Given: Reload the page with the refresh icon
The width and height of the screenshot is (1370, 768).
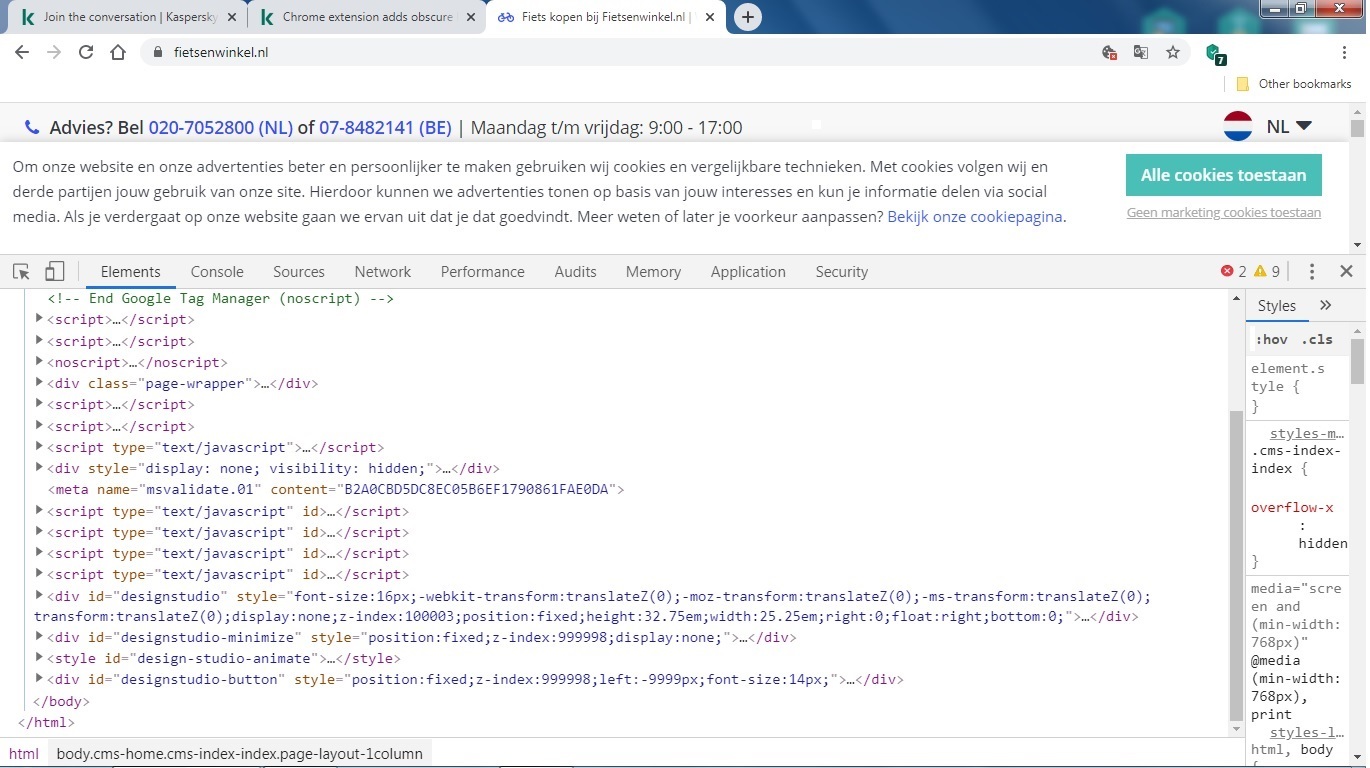Looking at the screenshot, I should 86,52.
